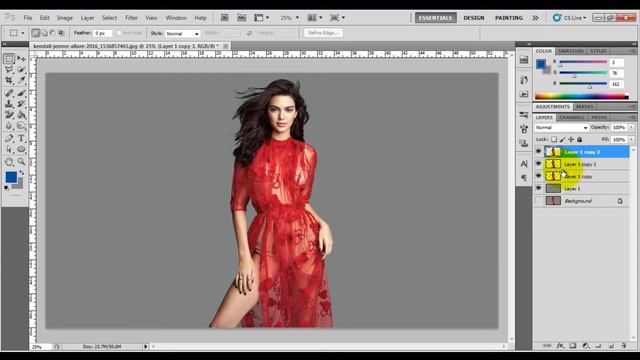Switch to the Swatches tab

571,51
